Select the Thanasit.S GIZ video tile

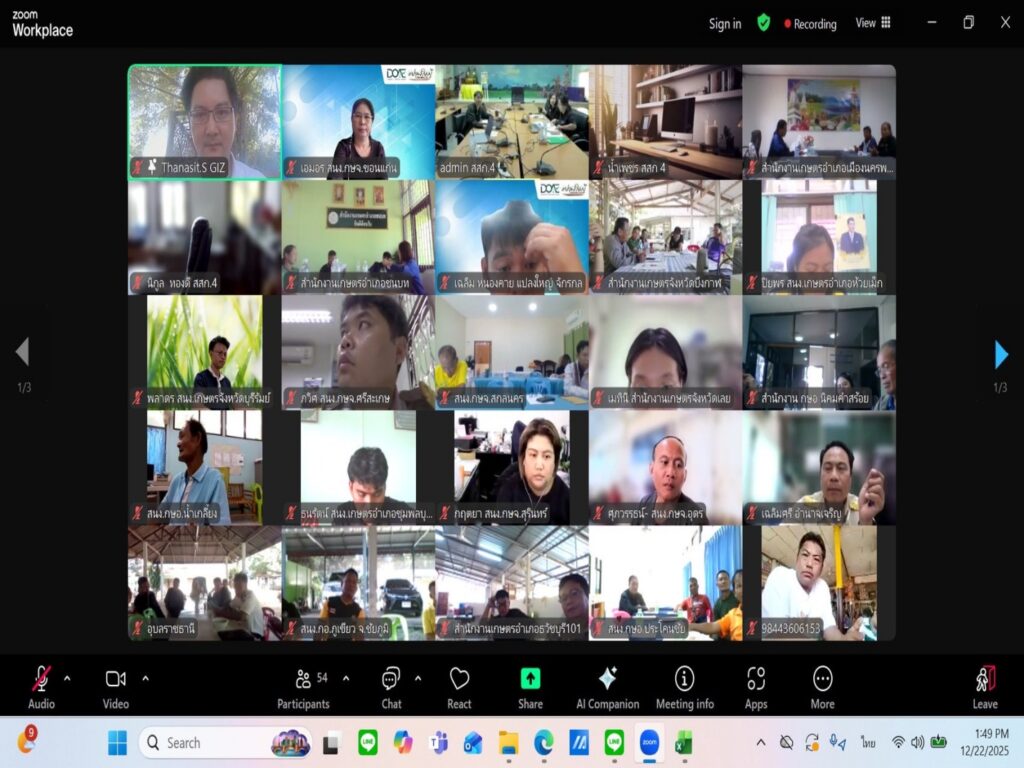pyautogui.click(x=204, y=122)
